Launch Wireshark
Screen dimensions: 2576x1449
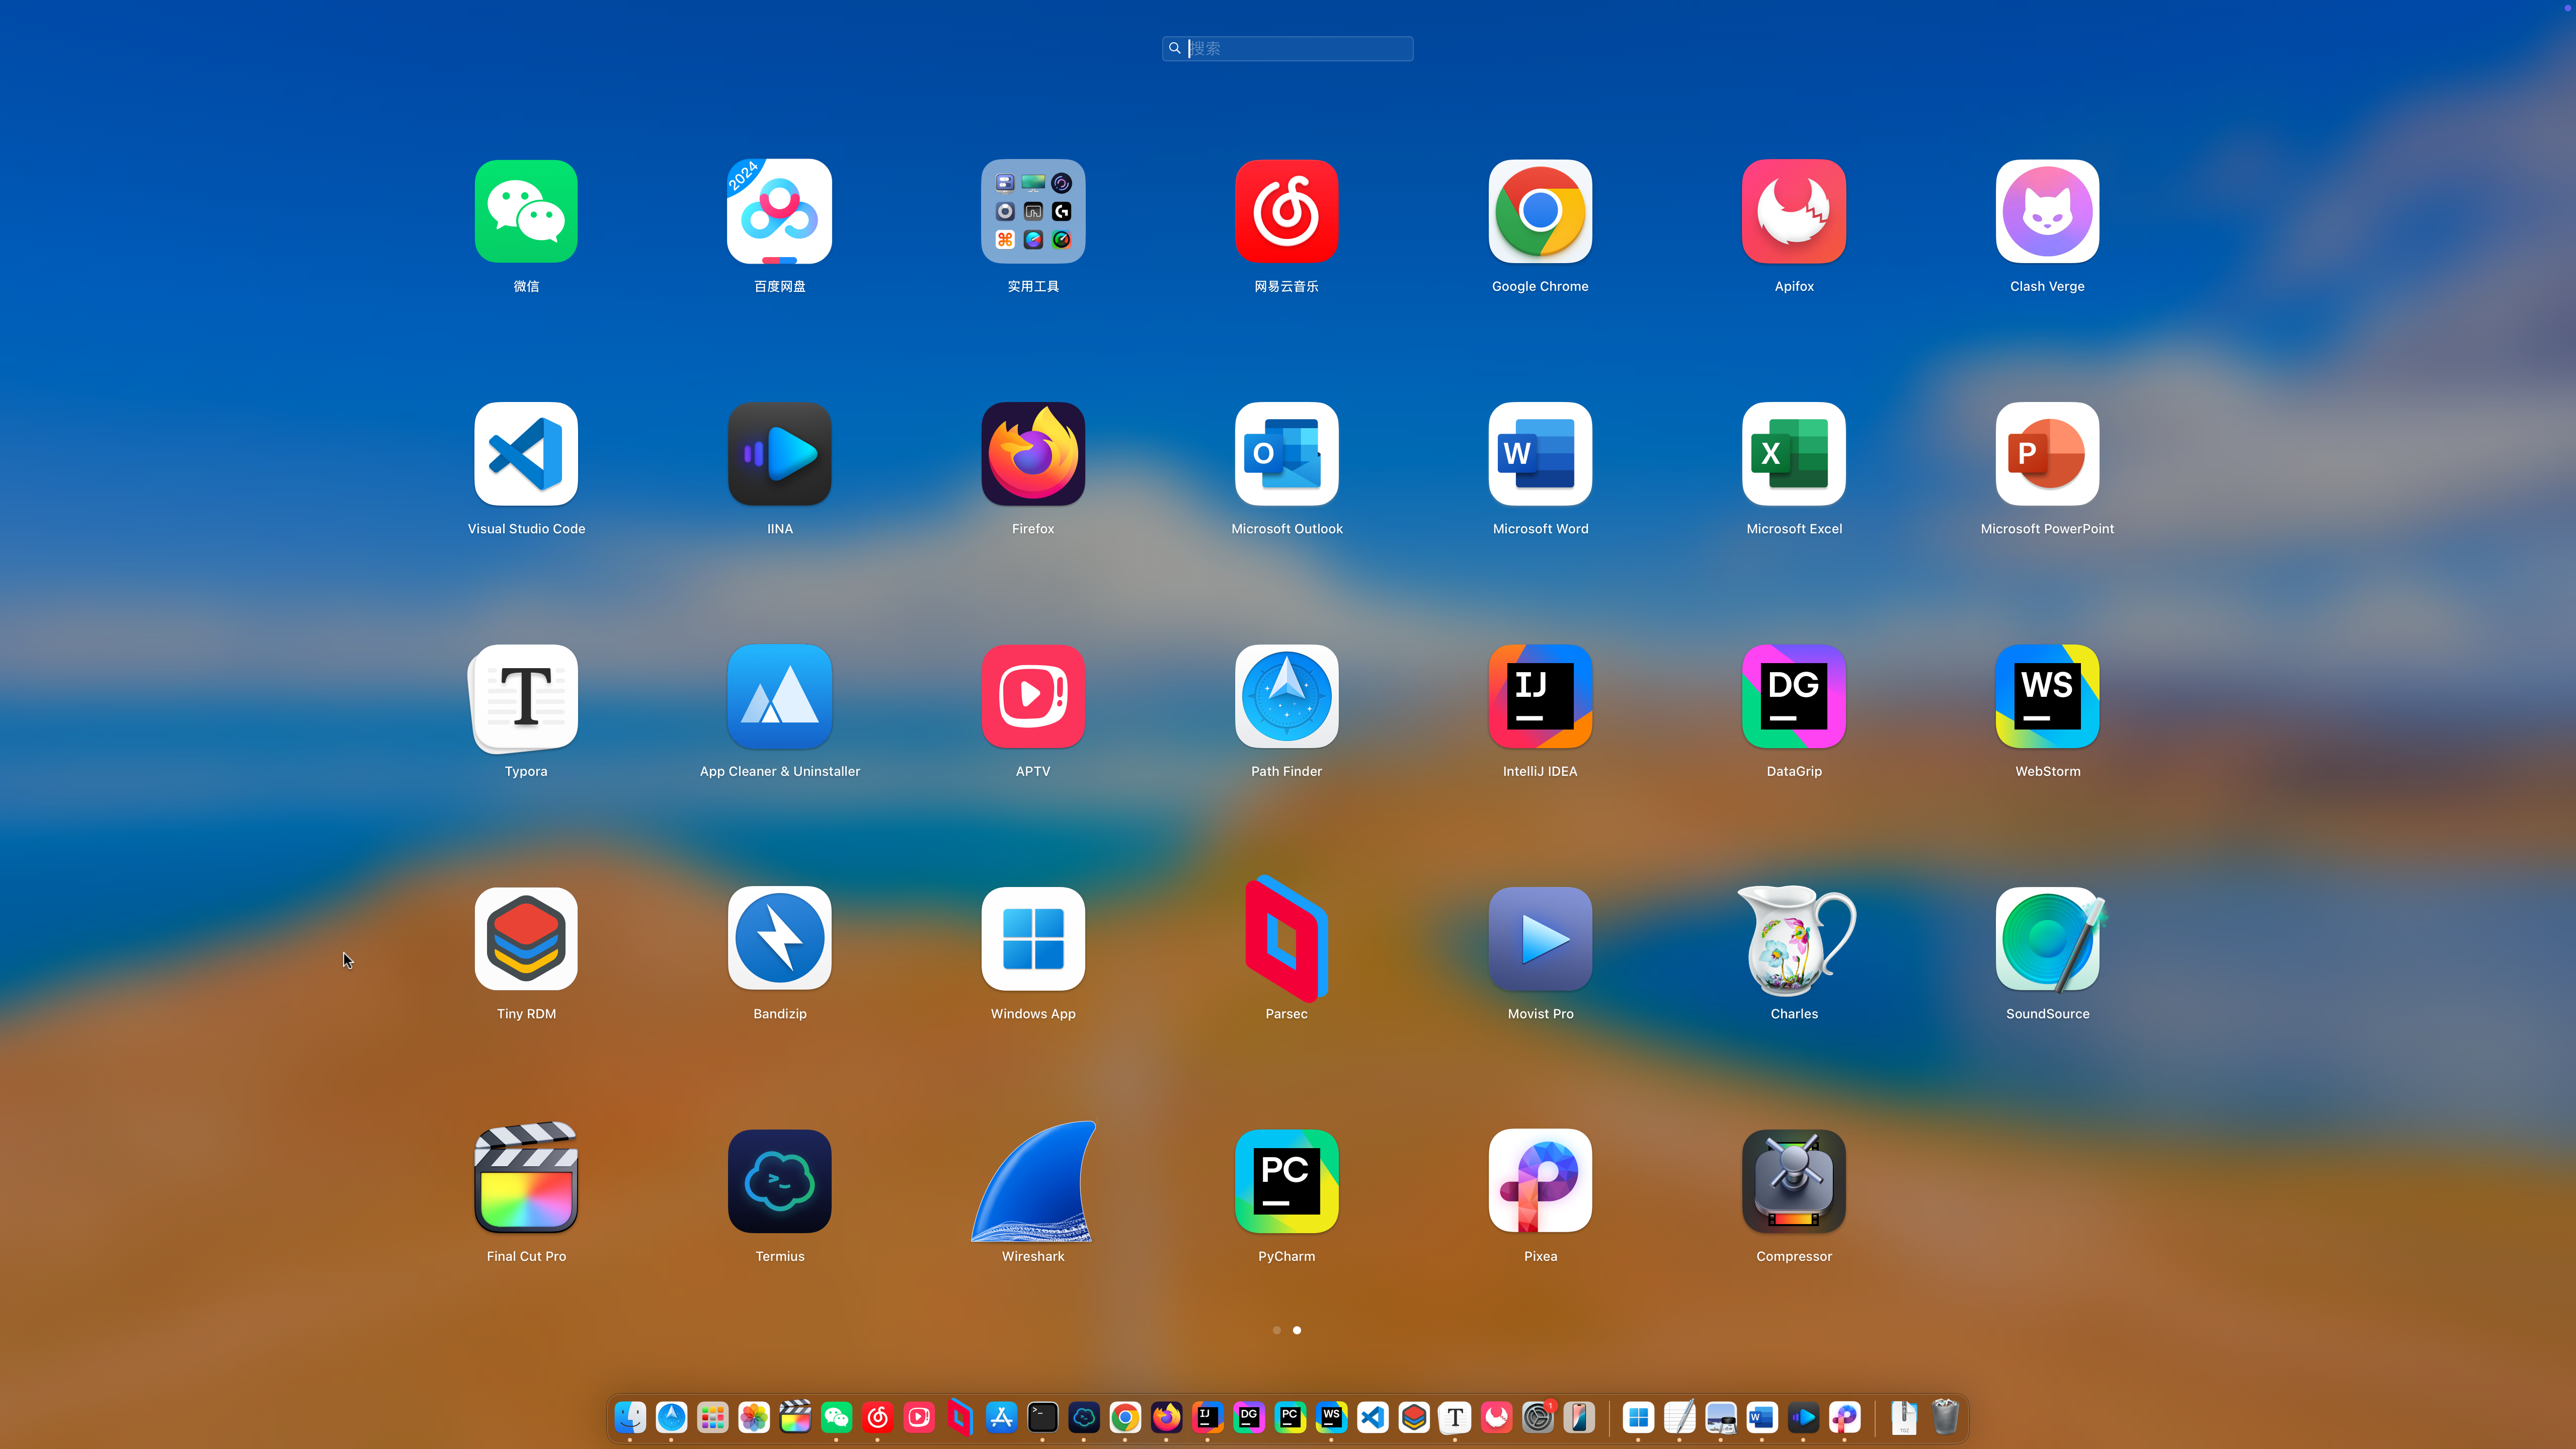point(1033,1182)
